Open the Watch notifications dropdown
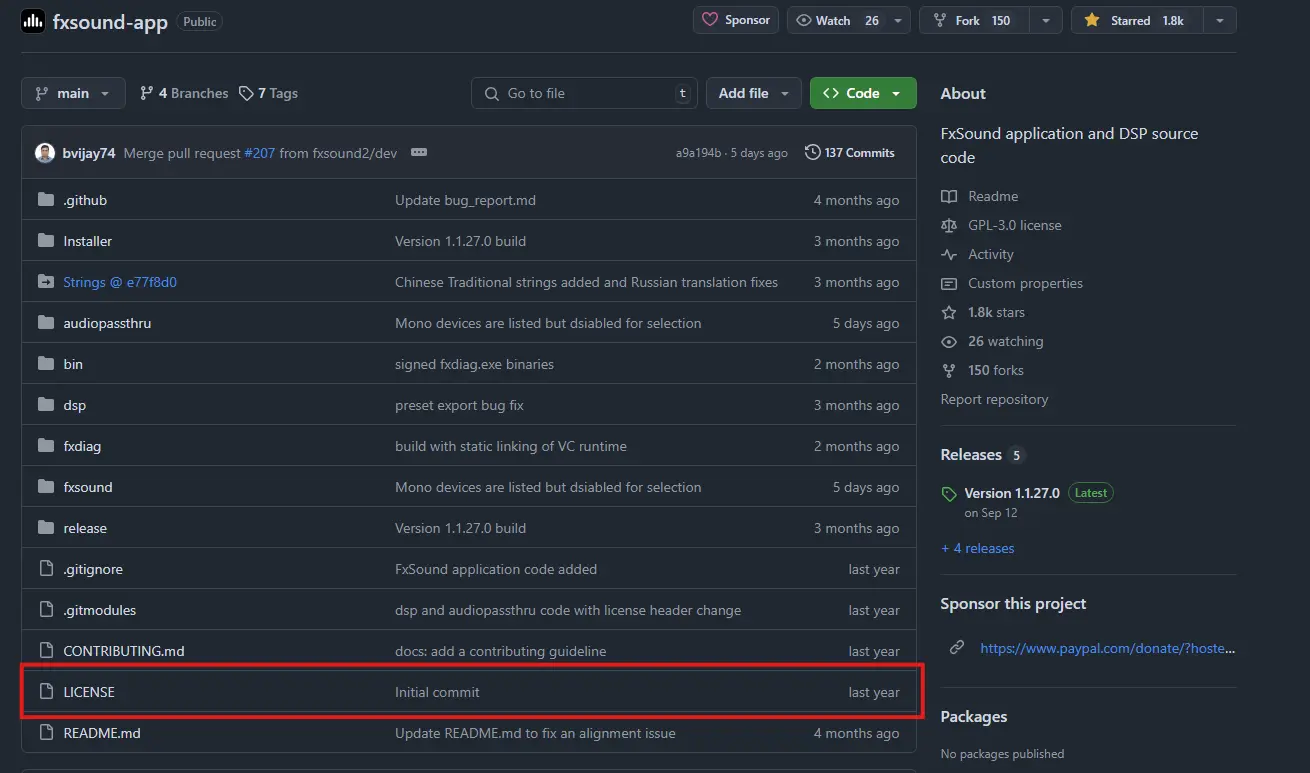1310x773 pixels. point(849,20)
